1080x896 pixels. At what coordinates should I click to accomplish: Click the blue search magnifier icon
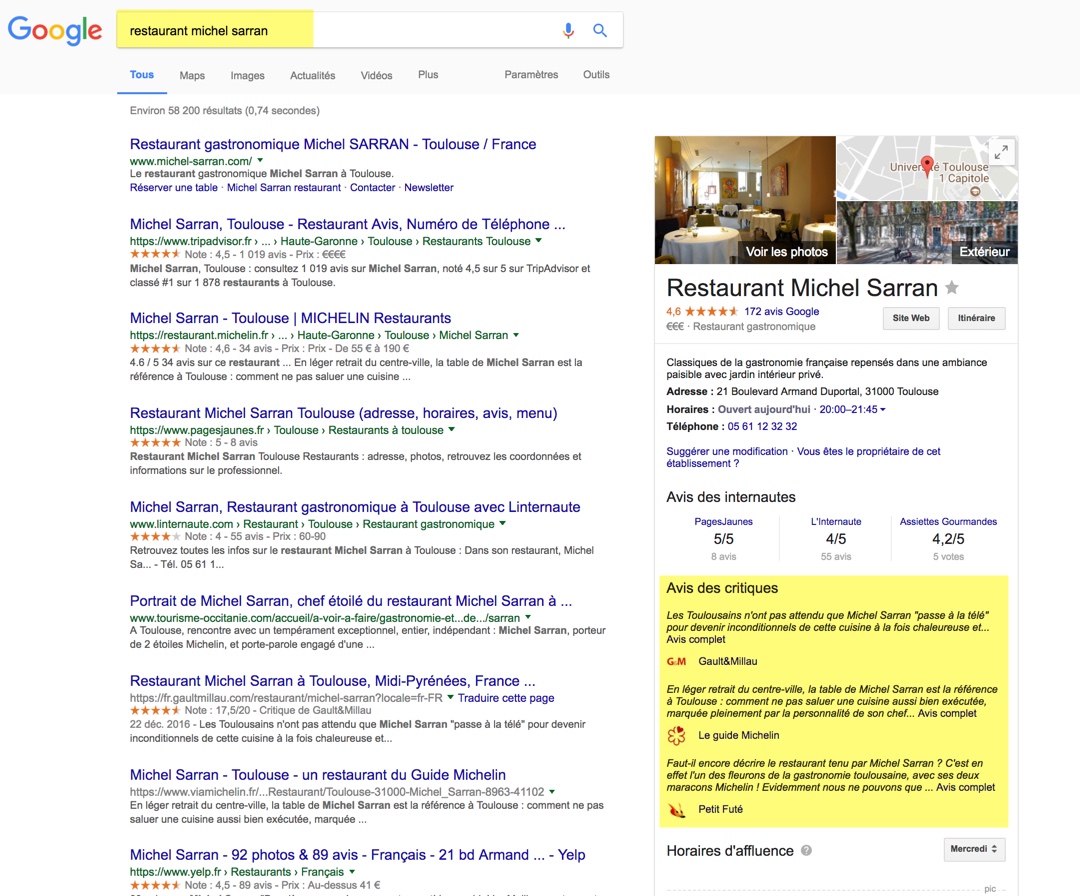tap(600, 30)
